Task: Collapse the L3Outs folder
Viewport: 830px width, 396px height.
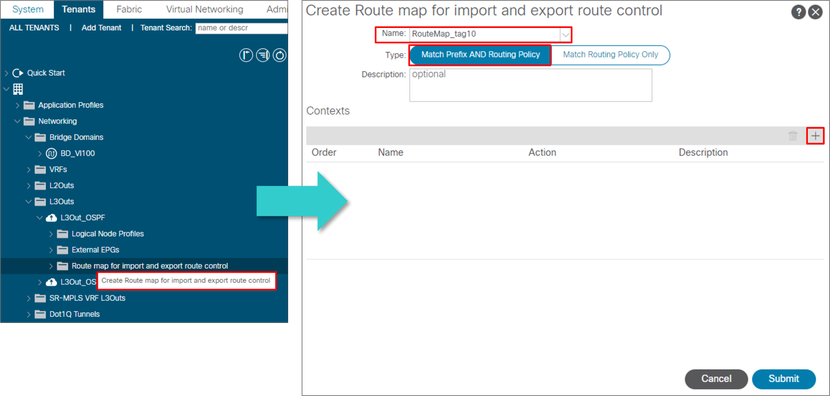Action: point(29,202)
